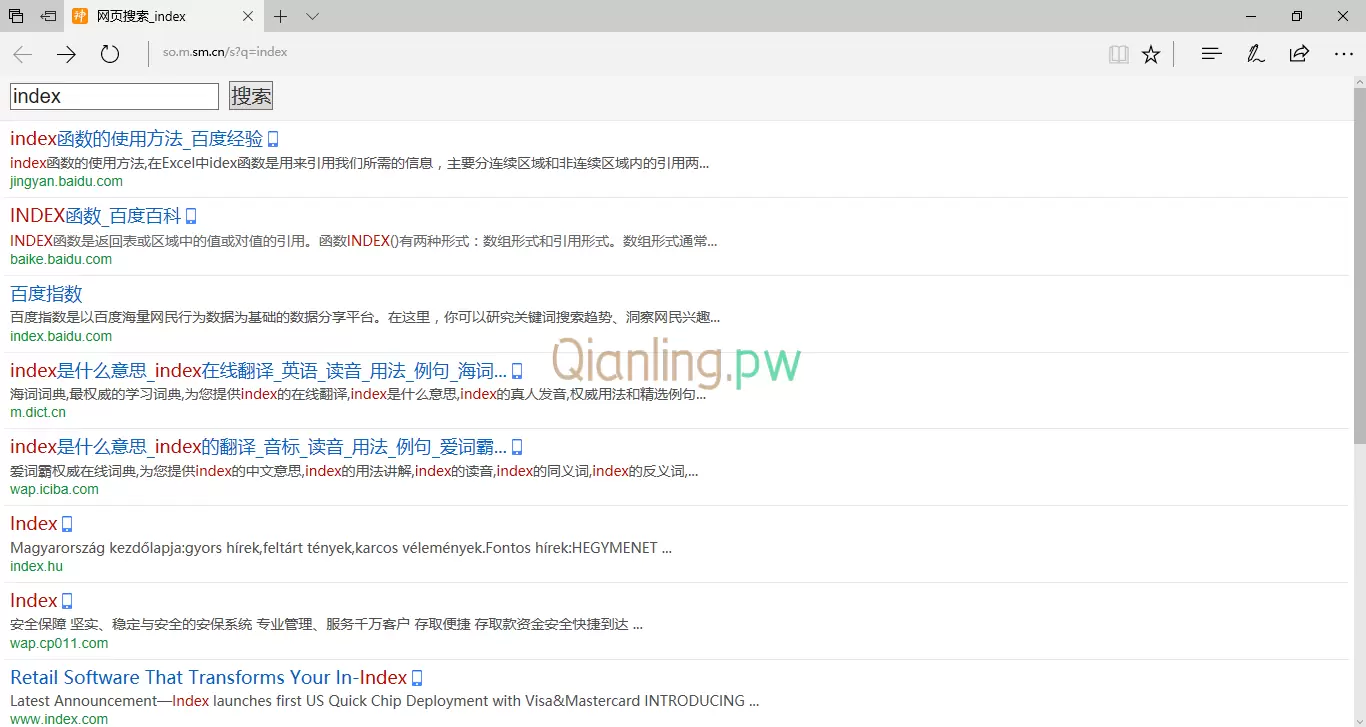Open Reading view book icon

(x=1119, y=54)
